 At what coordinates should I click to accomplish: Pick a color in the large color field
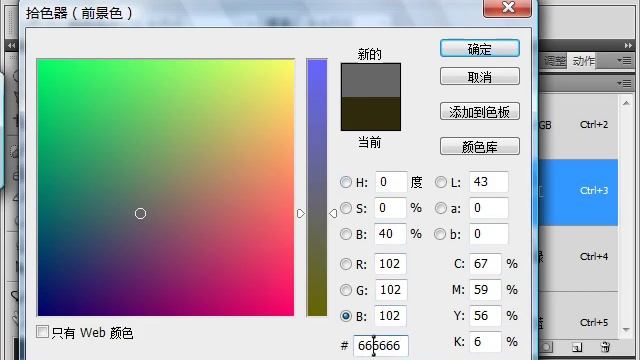click(165, 188)
